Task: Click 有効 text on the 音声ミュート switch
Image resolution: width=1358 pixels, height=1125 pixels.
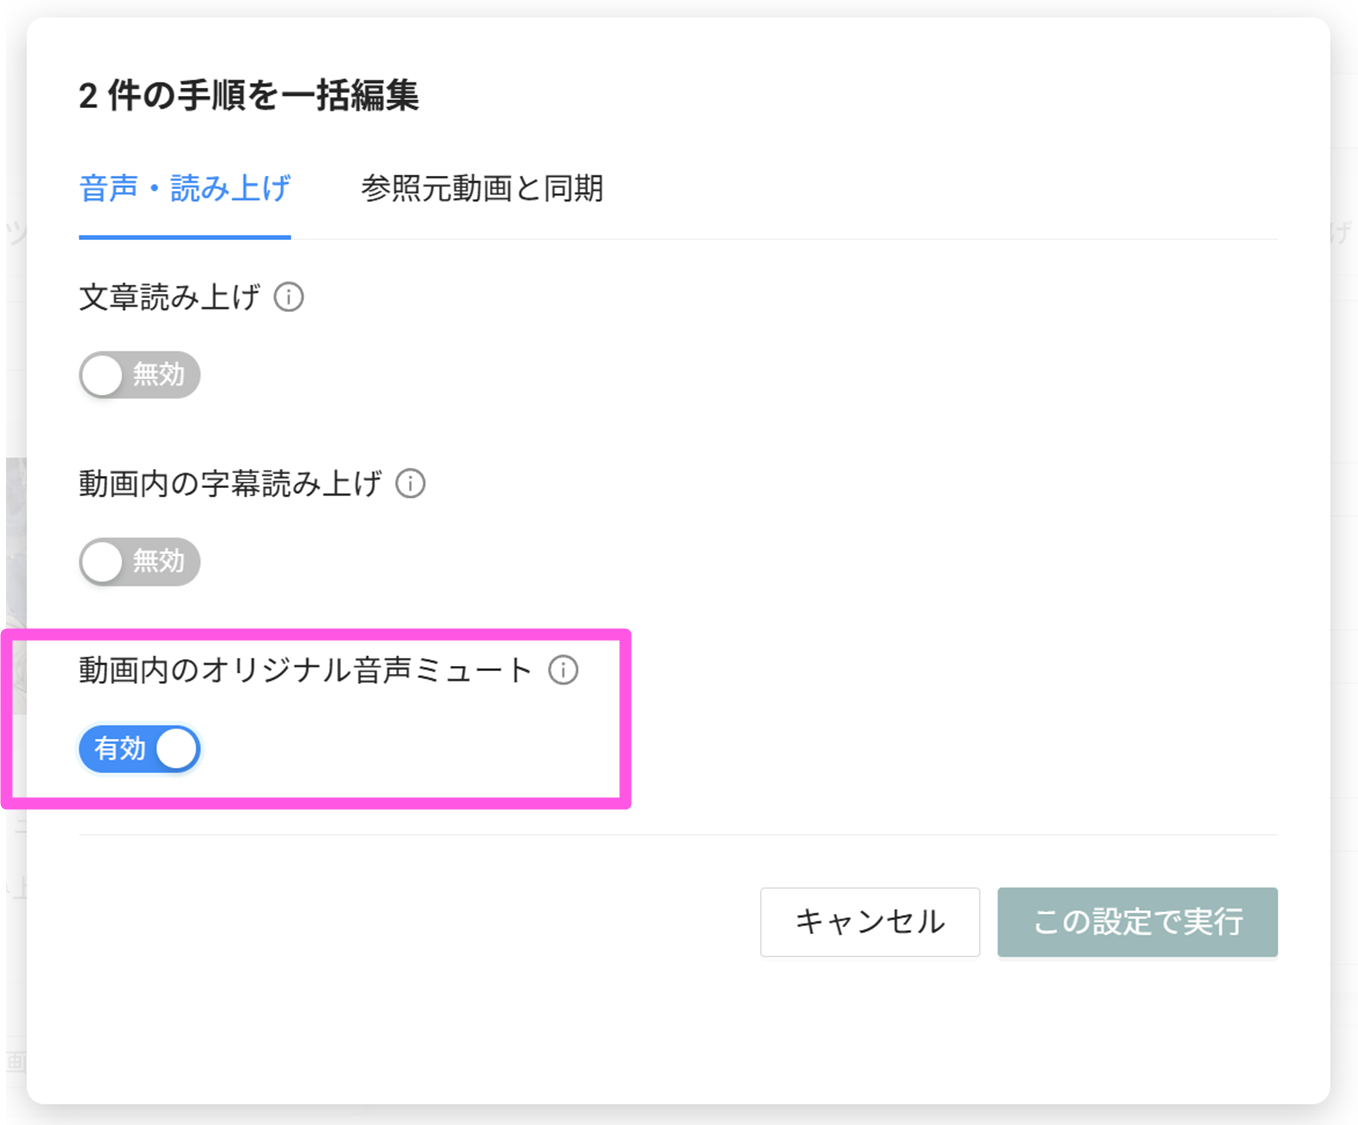Action: pos(120,749)
